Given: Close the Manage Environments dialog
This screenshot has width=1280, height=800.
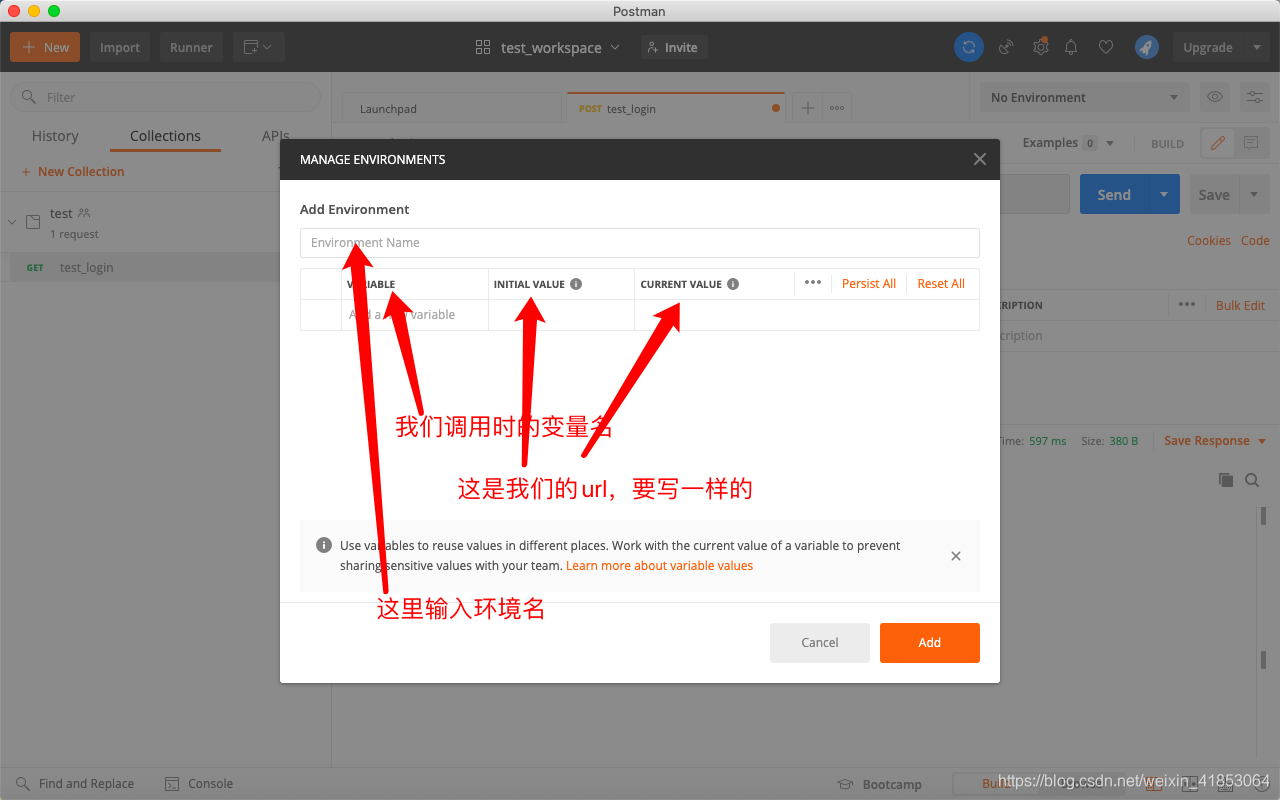Looking at the screenshot, I should click(x=980, y=159).
